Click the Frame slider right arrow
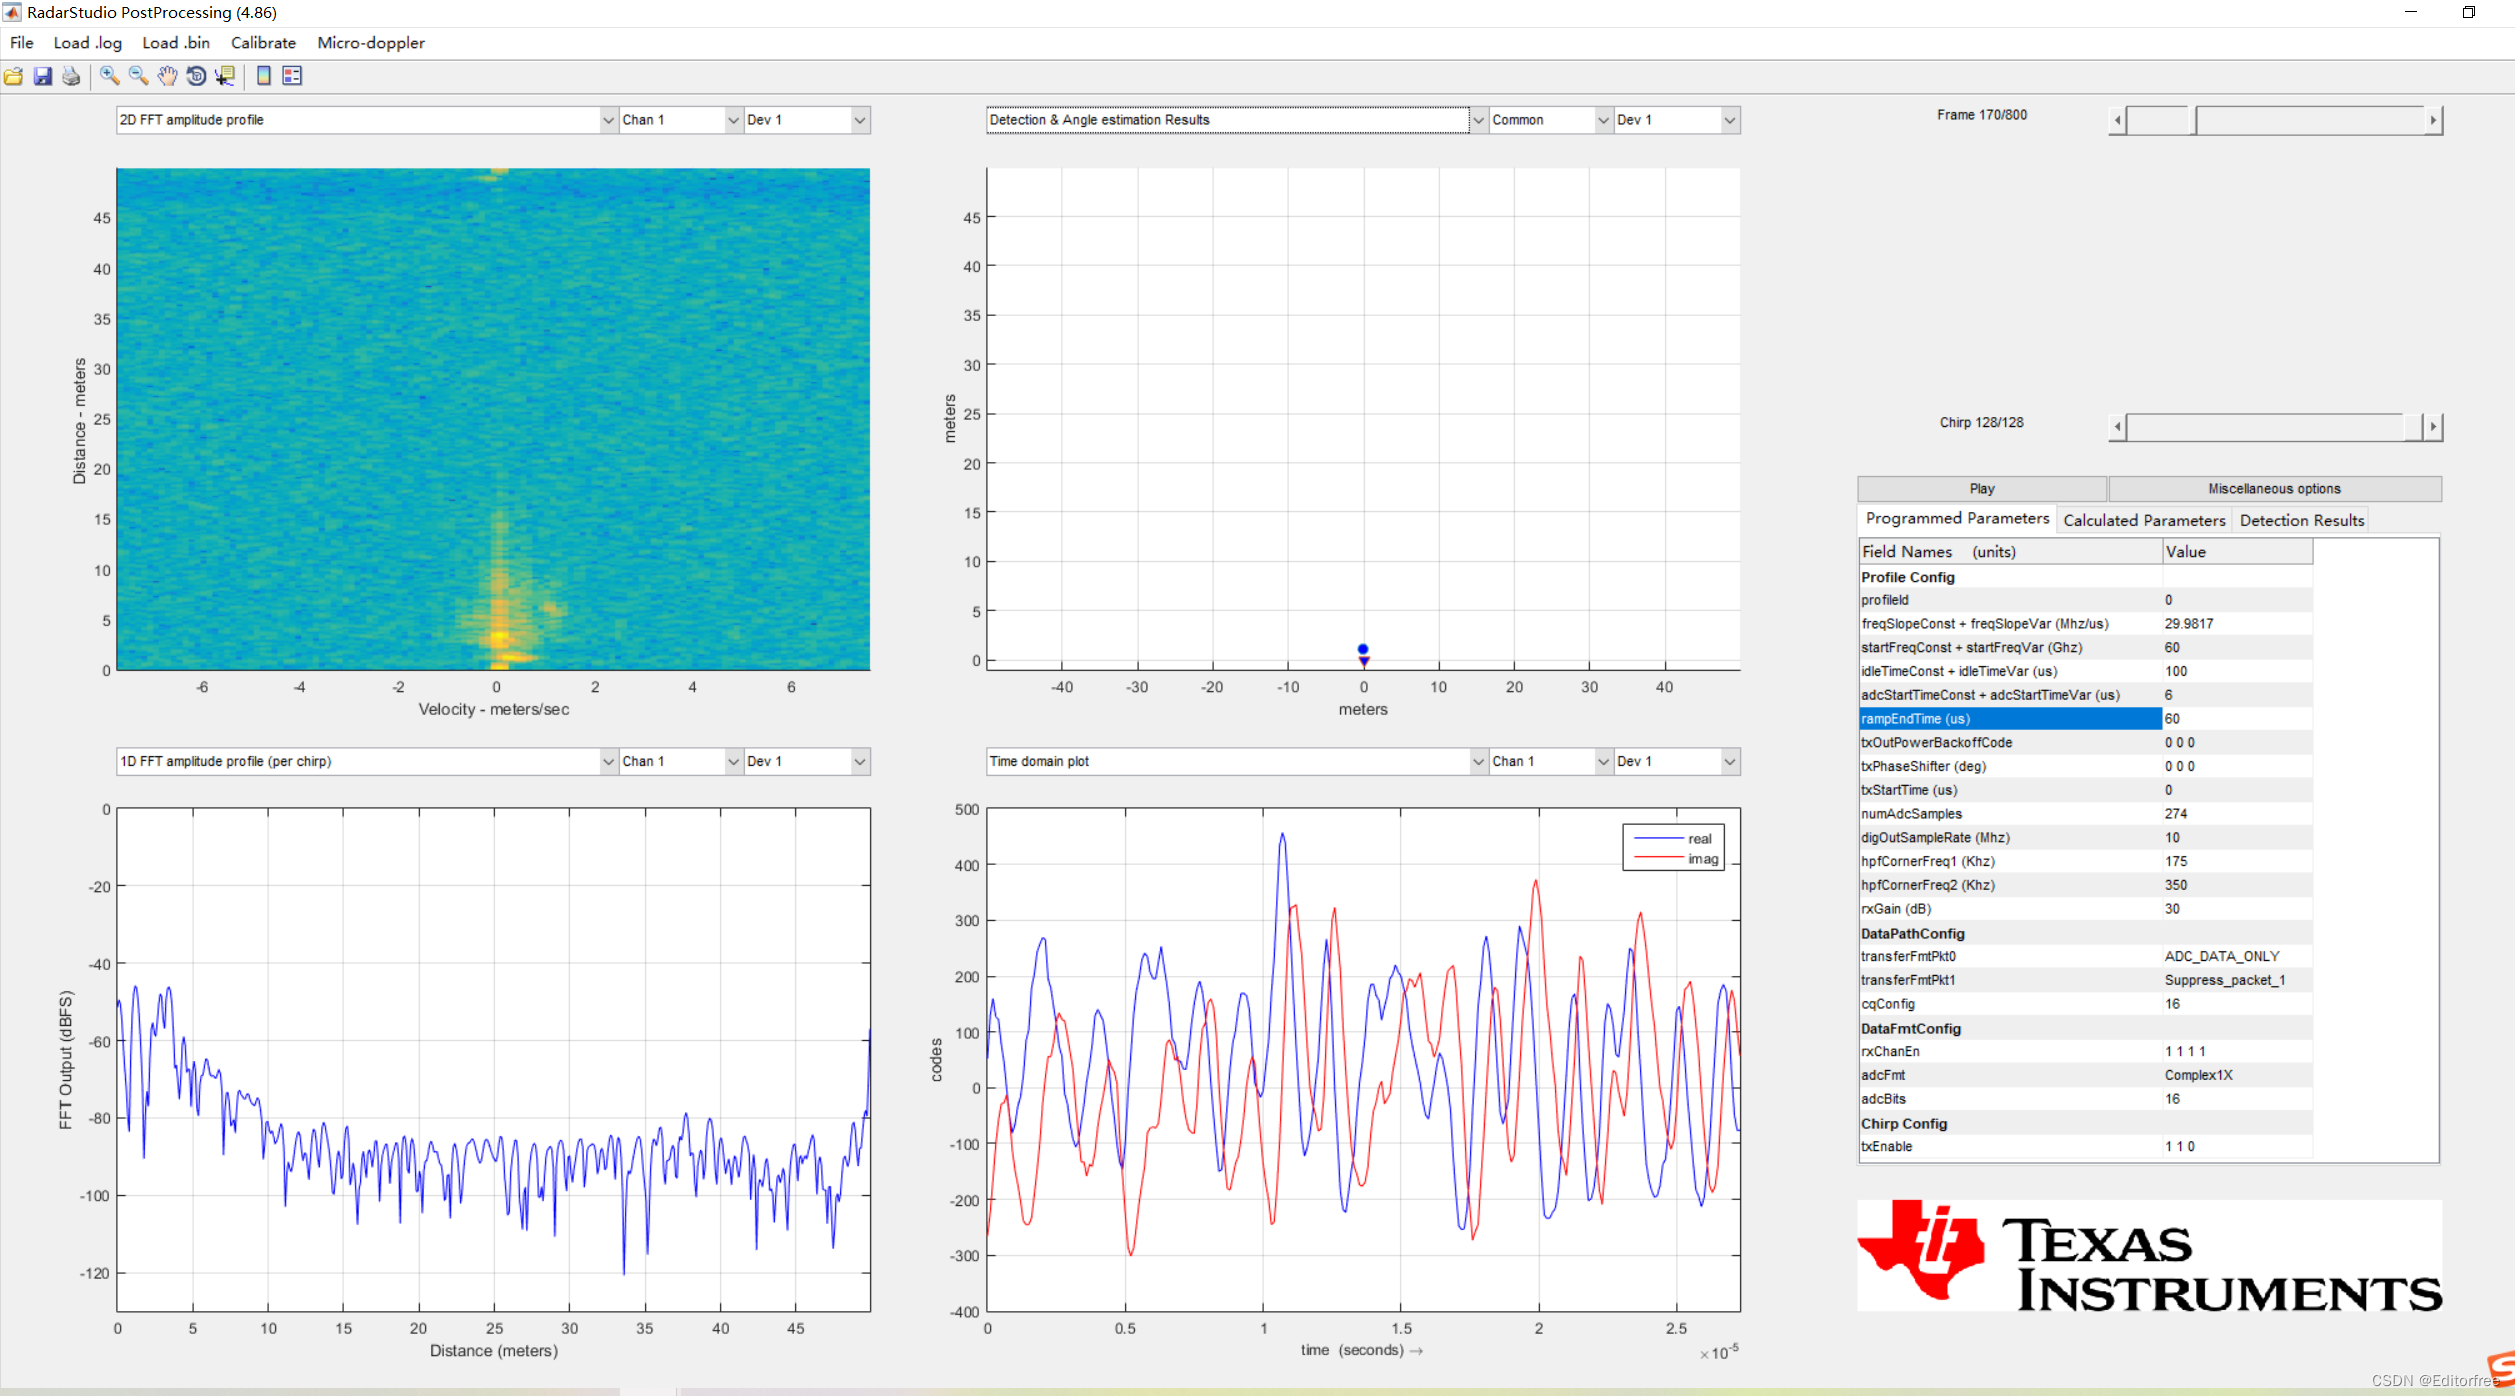This screenshot has height=1396, width=2515. pos(2433,121)
